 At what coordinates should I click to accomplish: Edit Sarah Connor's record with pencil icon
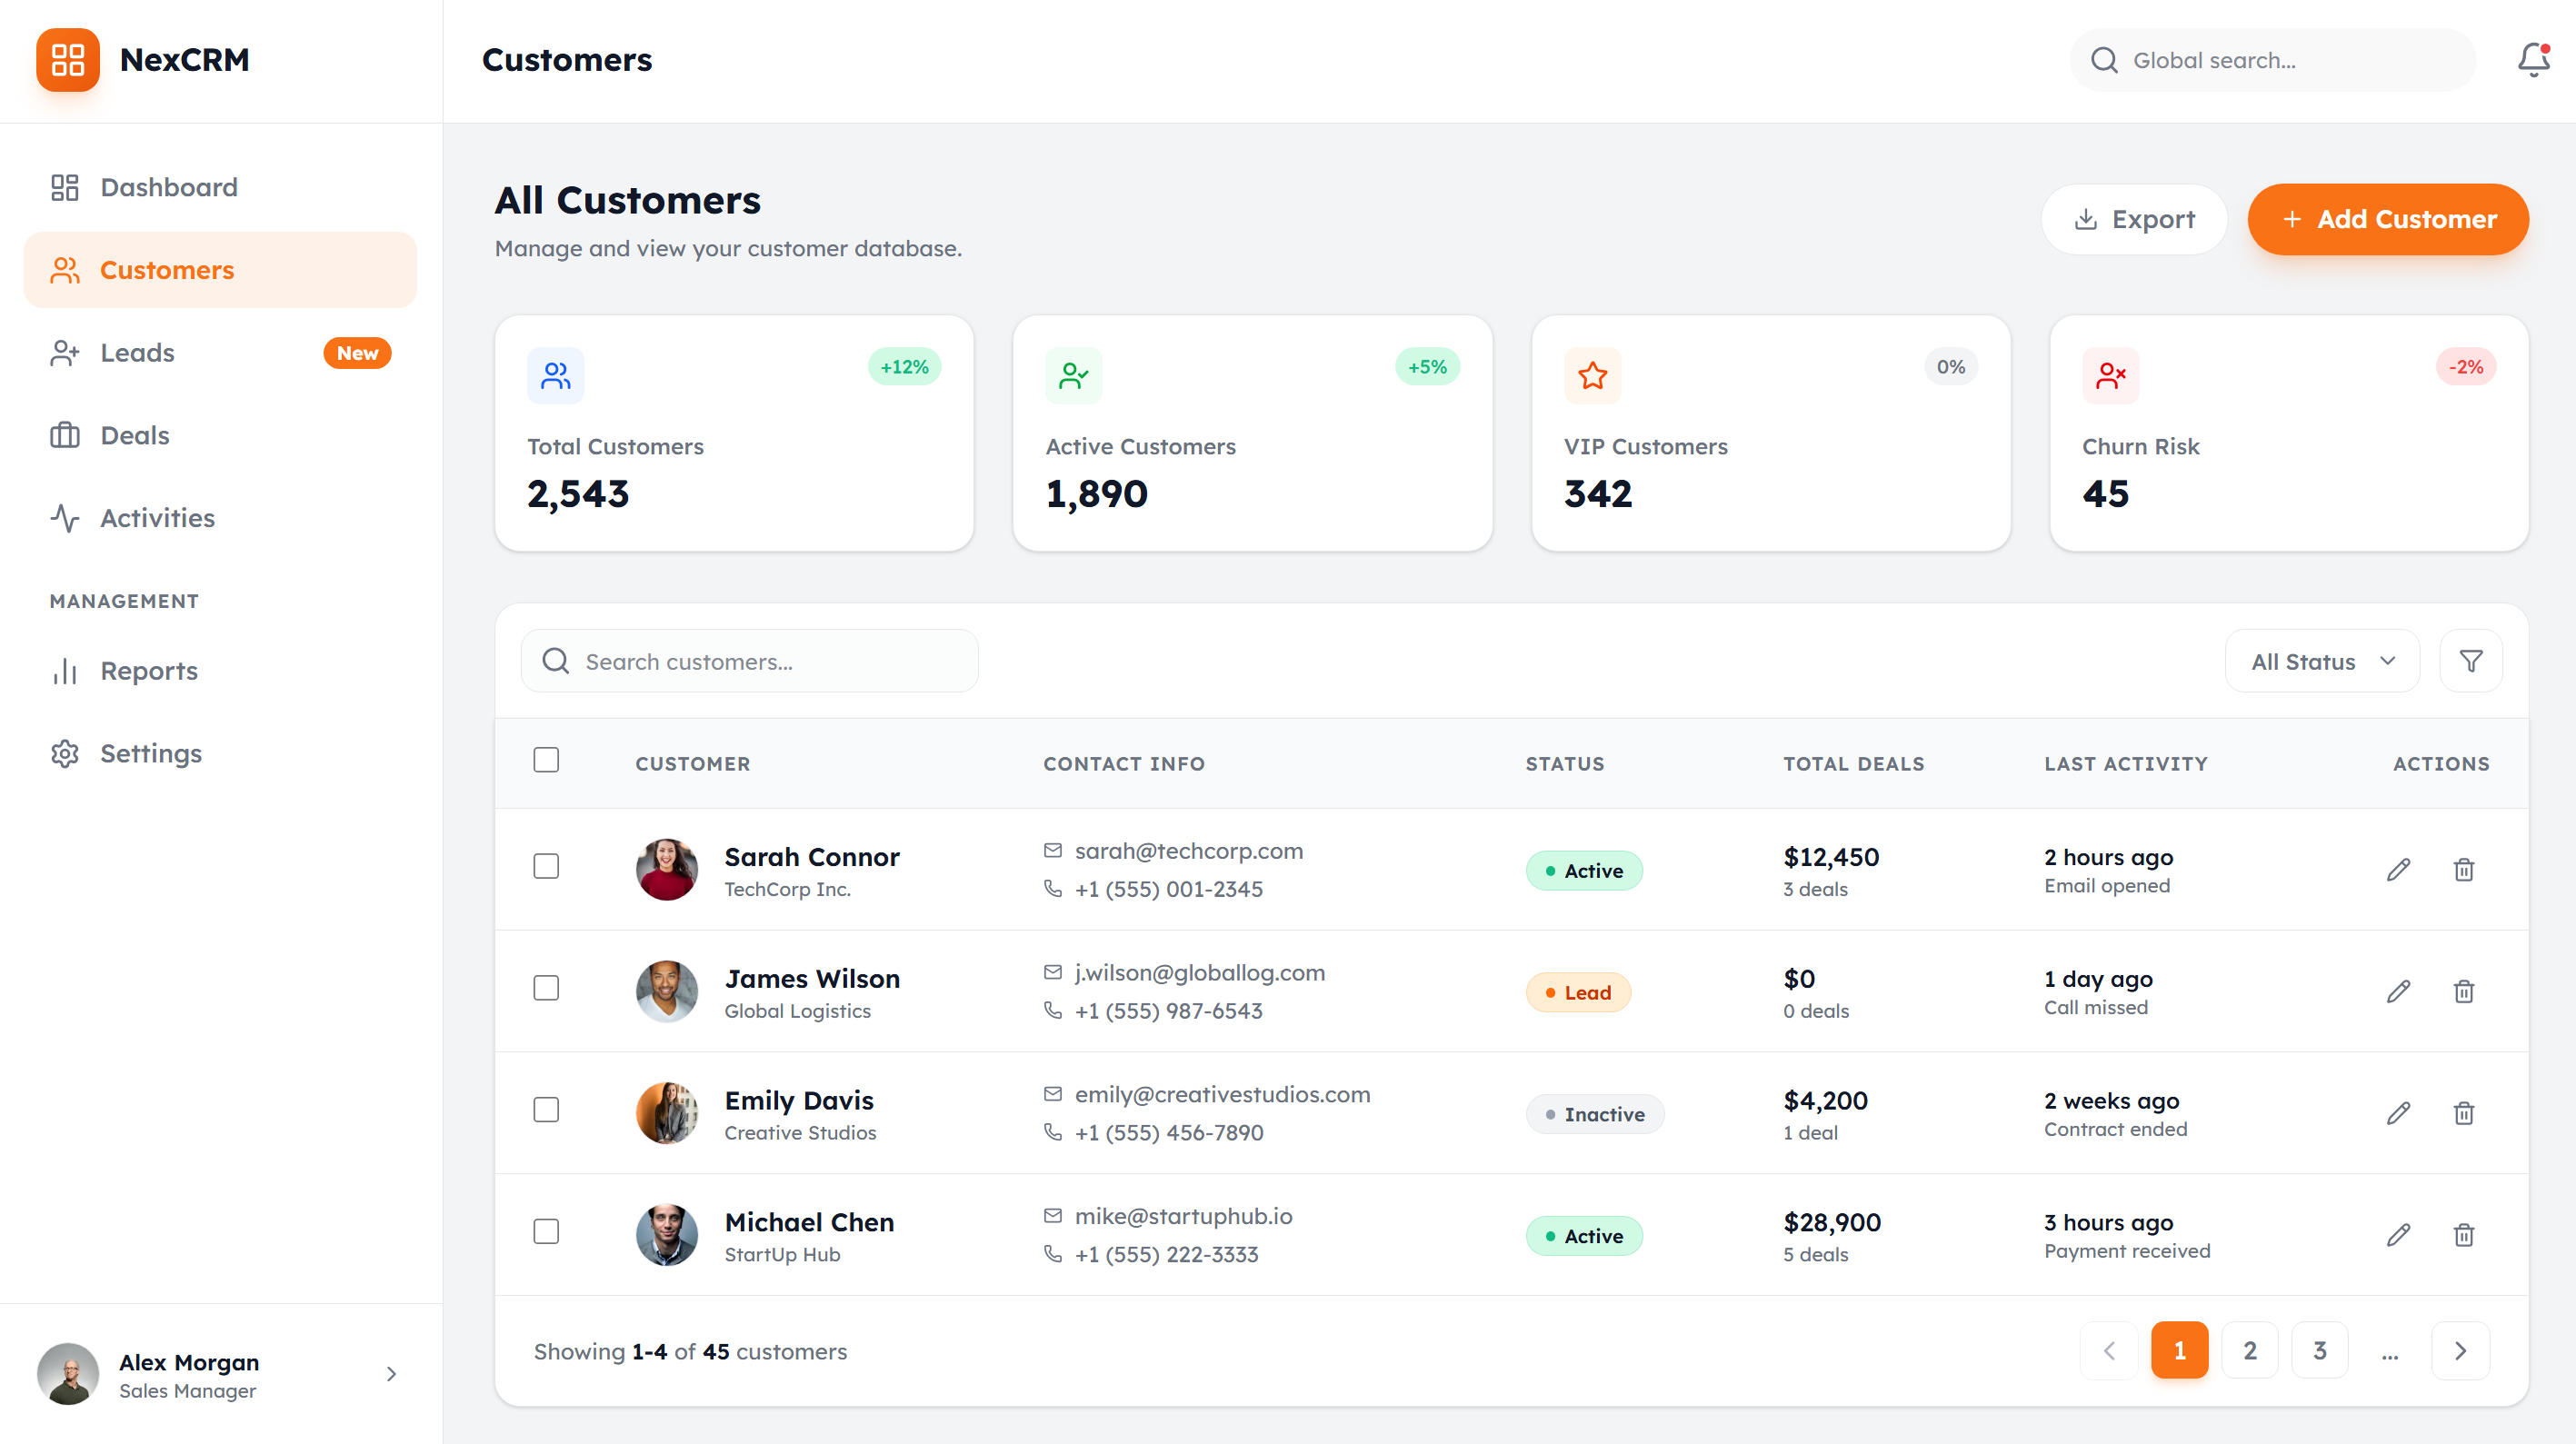pos(2398,869)
